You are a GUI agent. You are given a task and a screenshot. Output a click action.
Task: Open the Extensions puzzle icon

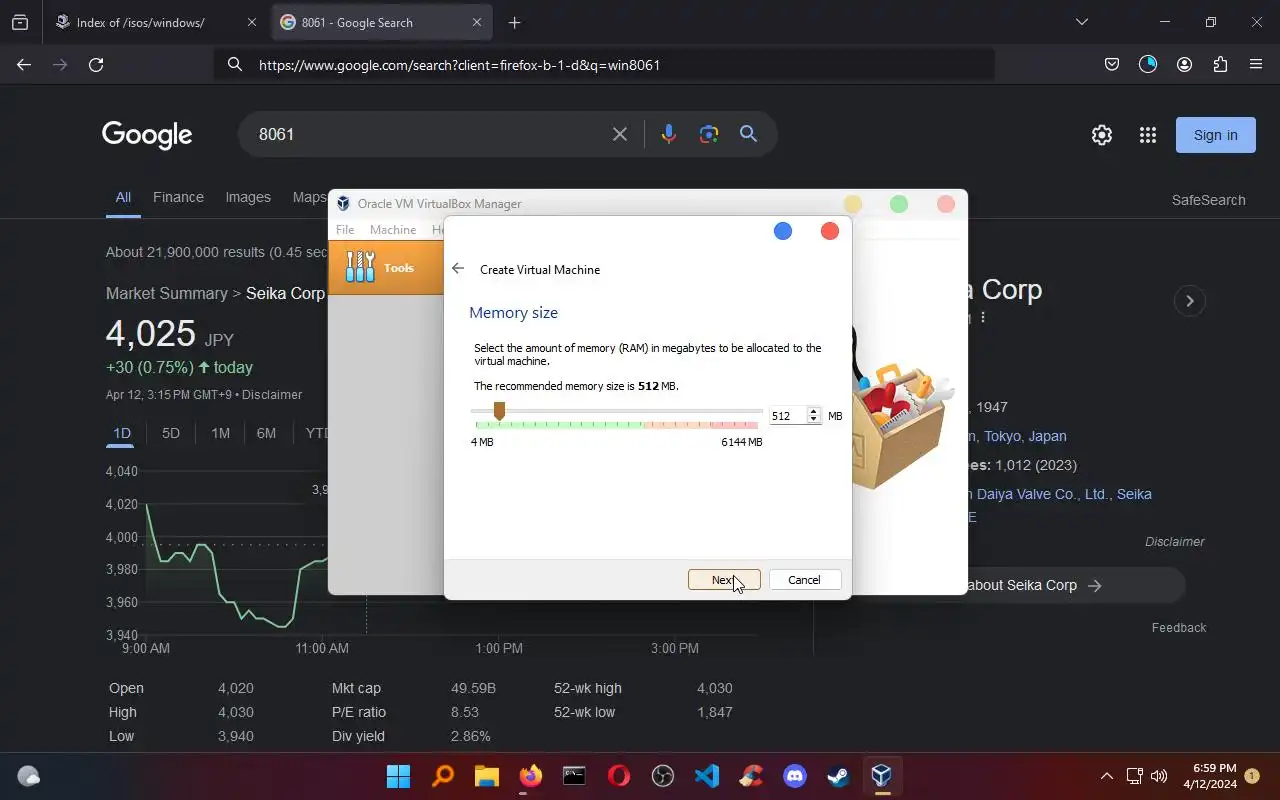tap(1220, 64)
